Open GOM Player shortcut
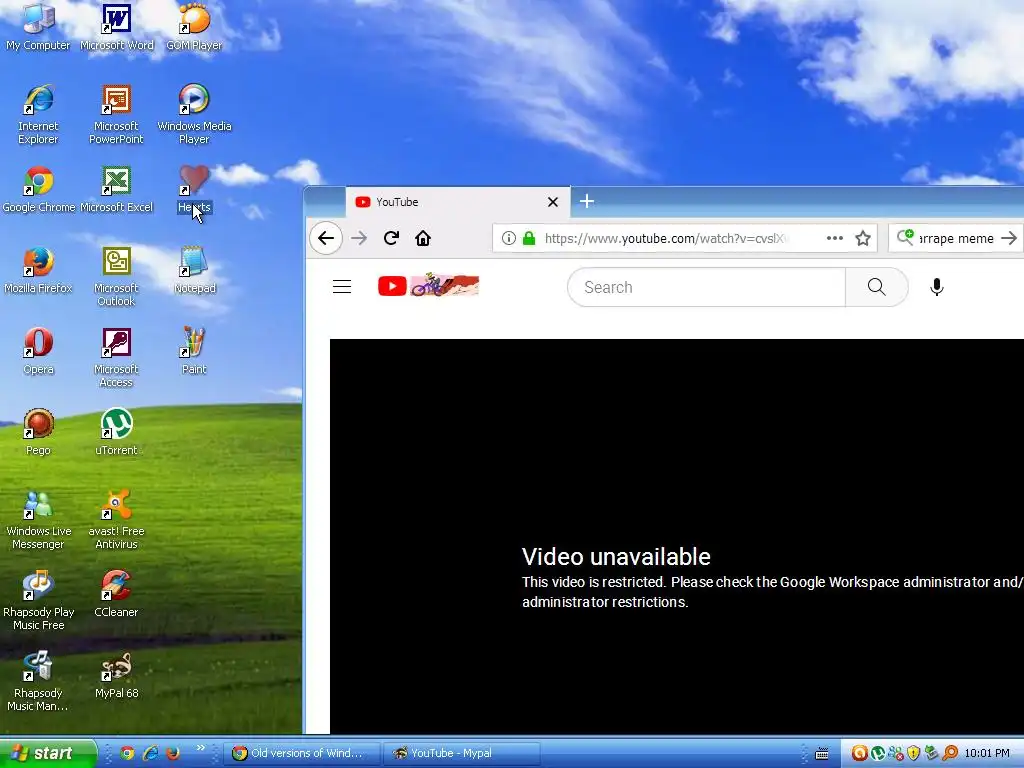 click(194, 26)
